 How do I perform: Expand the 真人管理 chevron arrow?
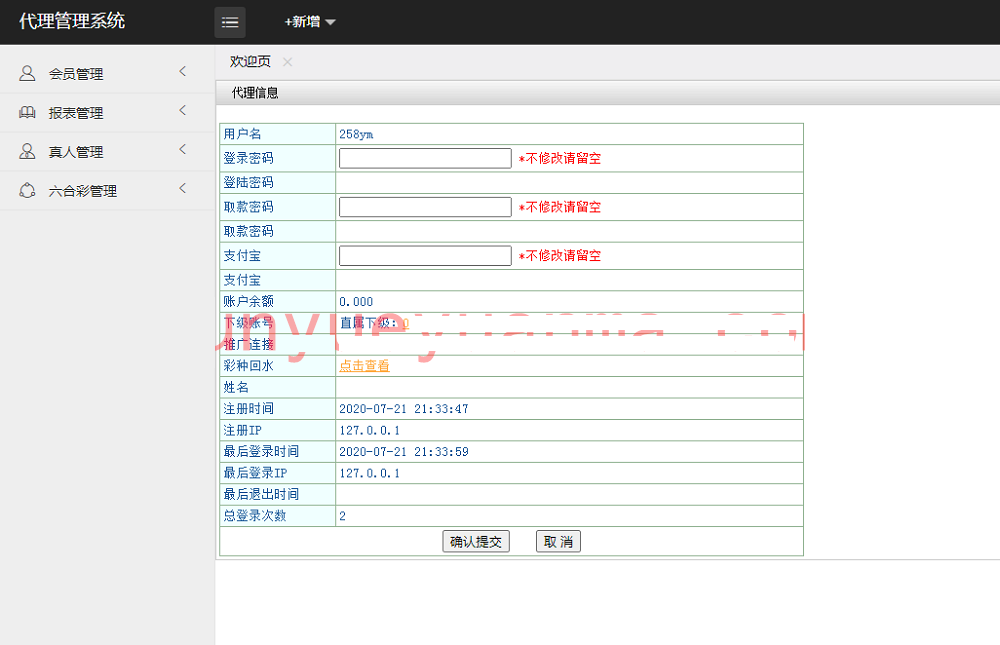[182, 150]
